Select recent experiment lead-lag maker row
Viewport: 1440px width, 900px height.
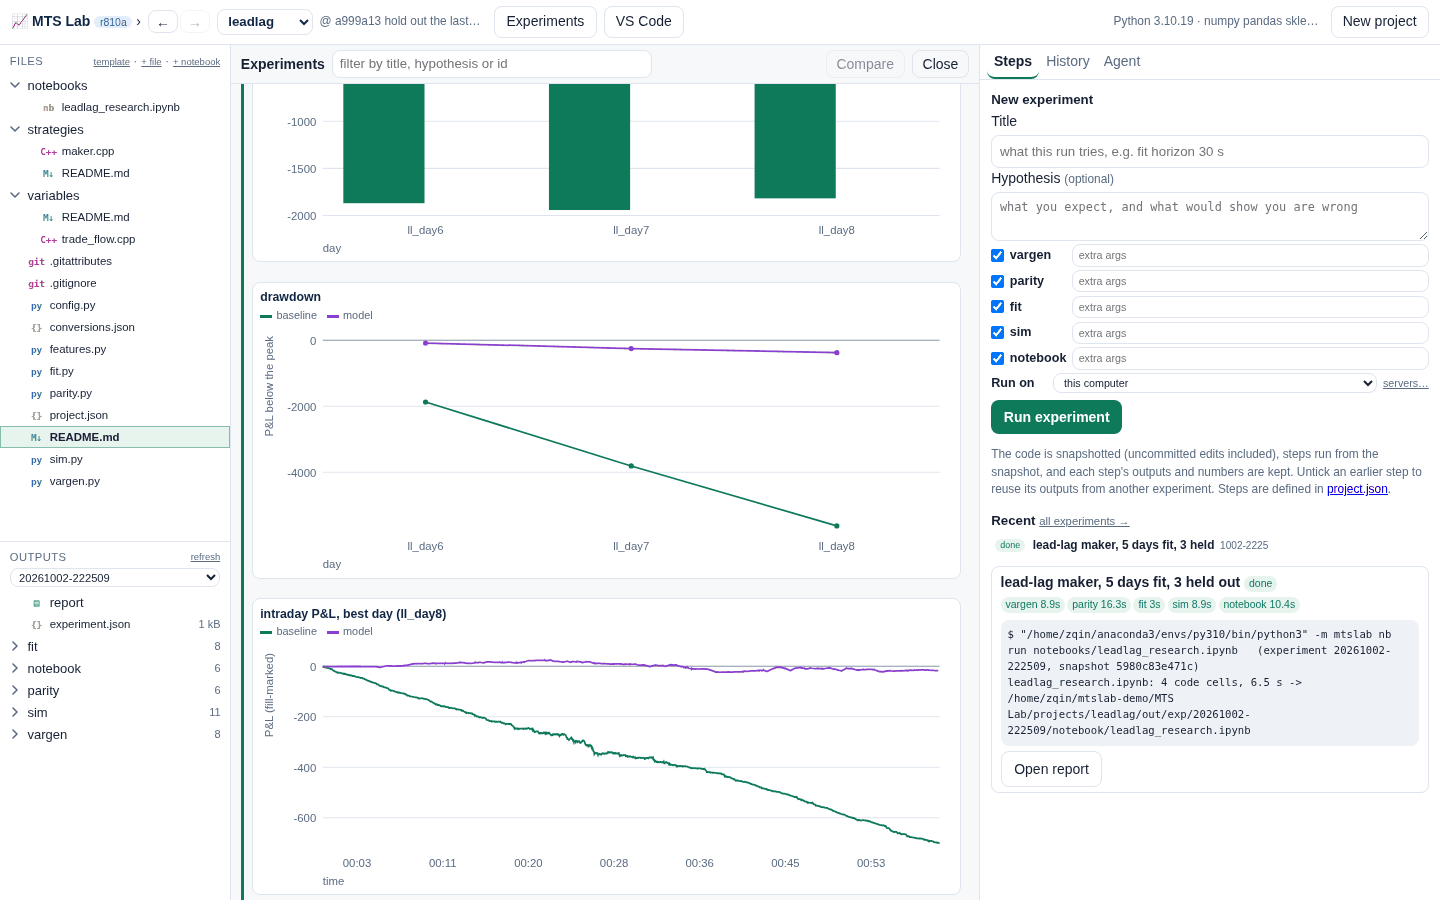tap(1210, 545)
